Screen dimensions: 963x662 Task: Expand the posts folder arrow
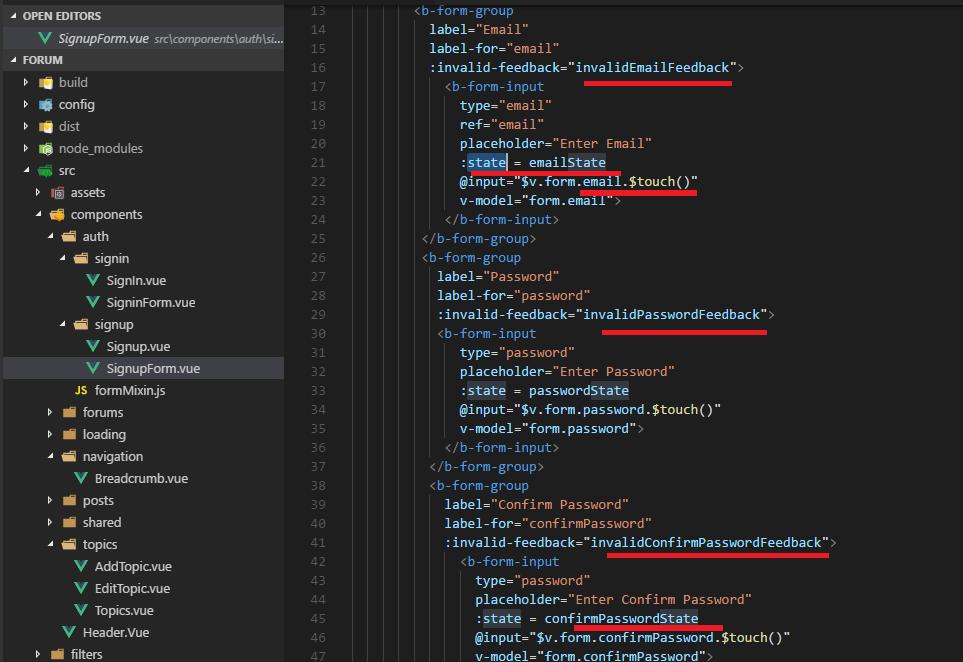tap(50, 500)
